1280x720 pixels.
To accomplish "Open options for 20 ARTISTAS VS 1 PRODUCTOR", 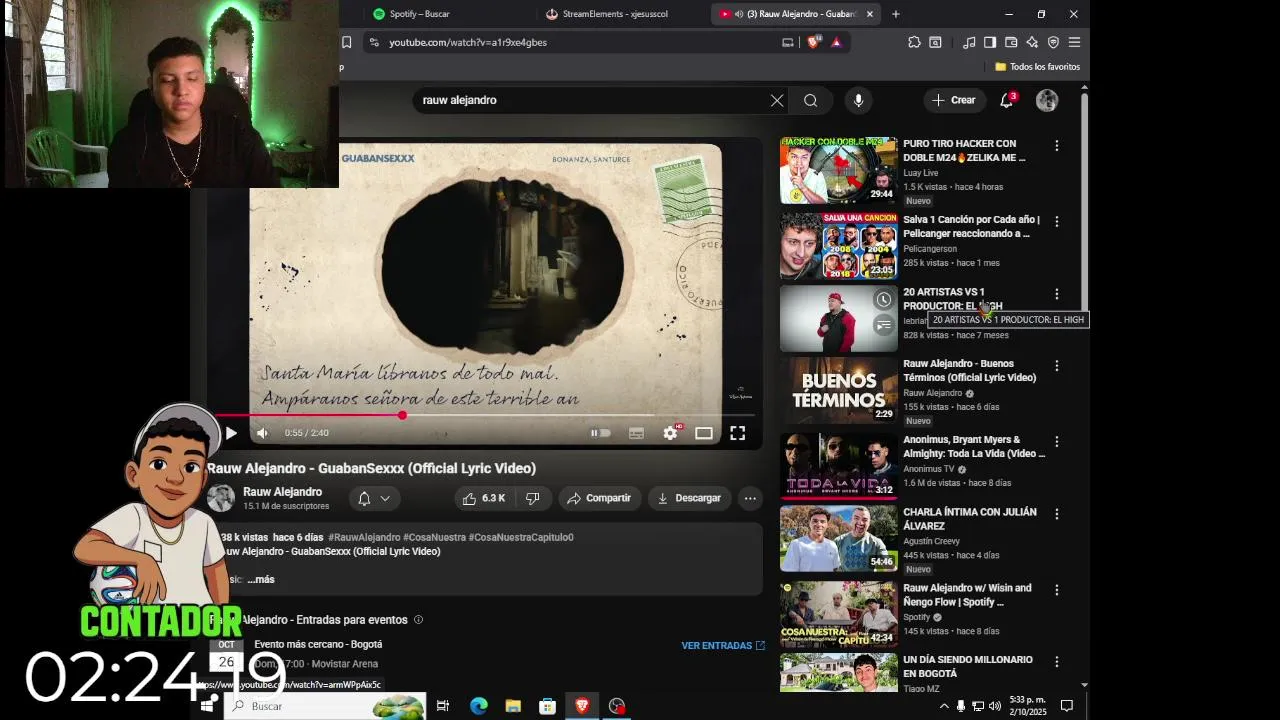I will (1056, 294).
